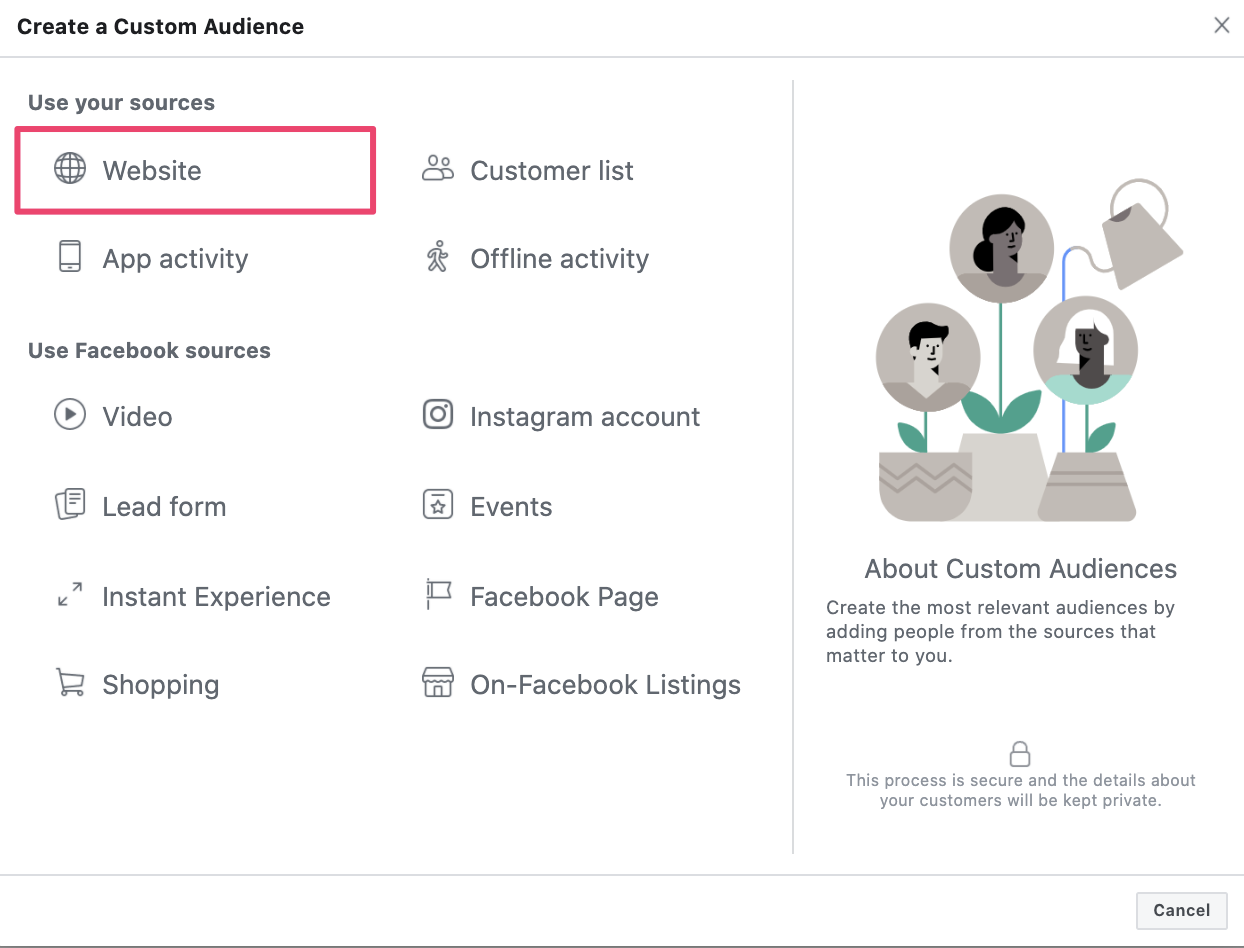Click the Video play button icon
Screen dimensions: 1244x948
[x=69, y=416]
